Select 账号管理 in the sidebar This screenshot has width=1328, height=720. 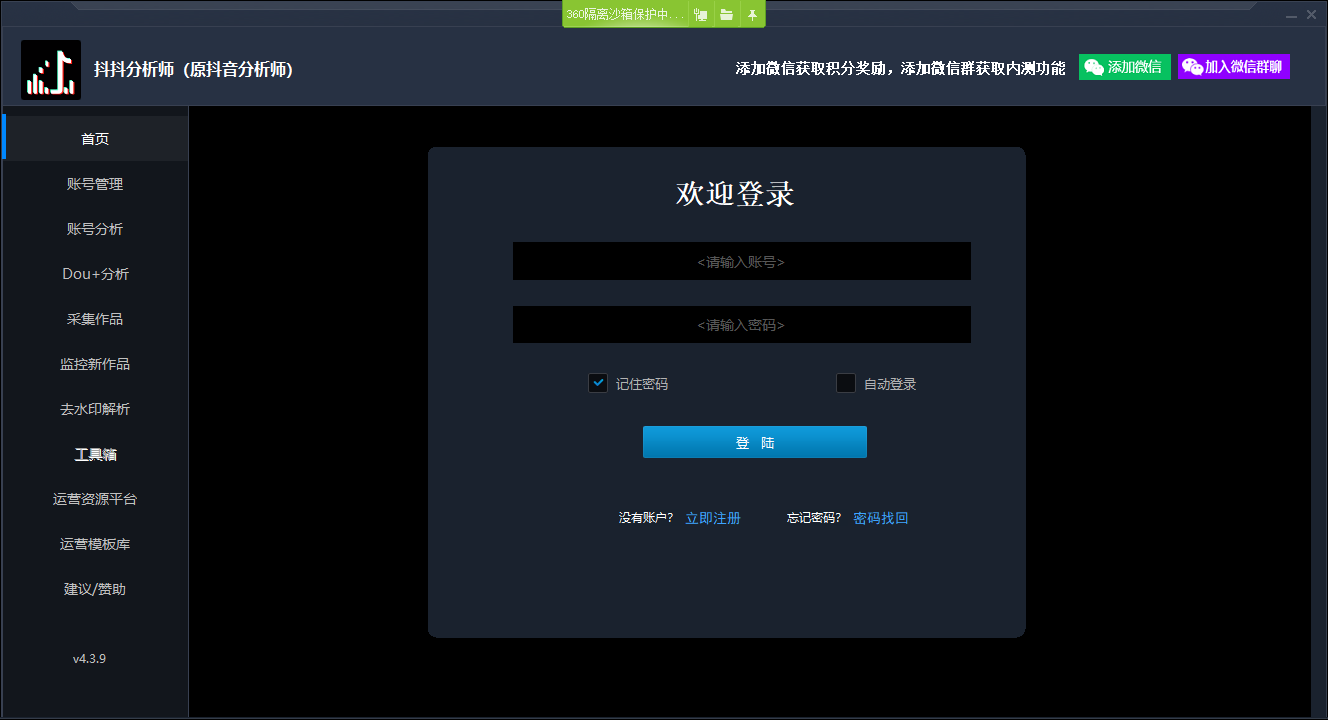point(94,183)
